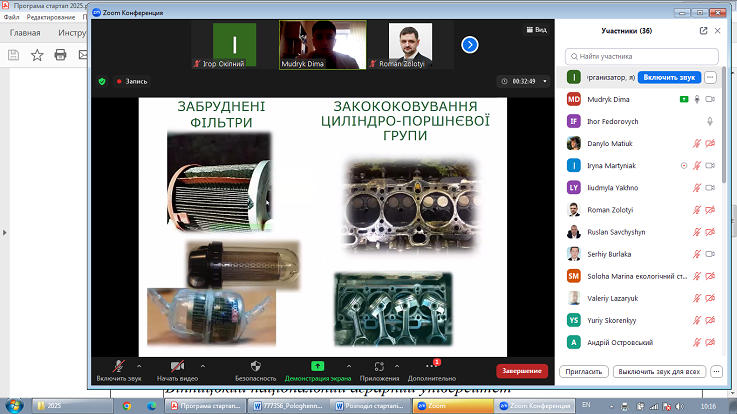Viewport: 737px width, 414px height.
Task: Open the Additional (Дополнительно) three-dots menu
Action: [431, 367]
